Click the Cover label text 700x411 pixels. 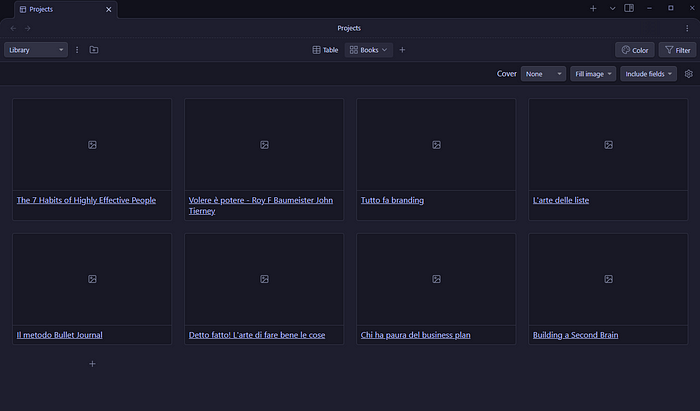coord(507,74)
